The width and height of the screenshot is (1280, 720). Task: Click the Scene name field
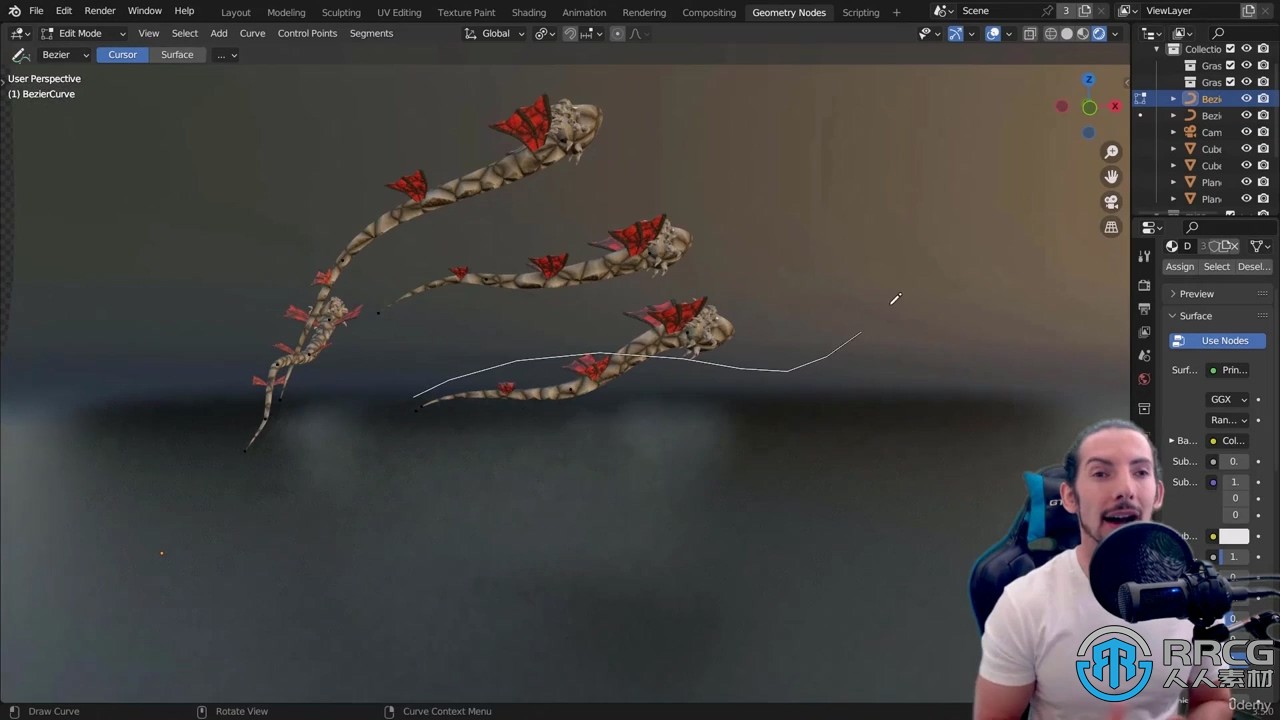tap(998, 11)
